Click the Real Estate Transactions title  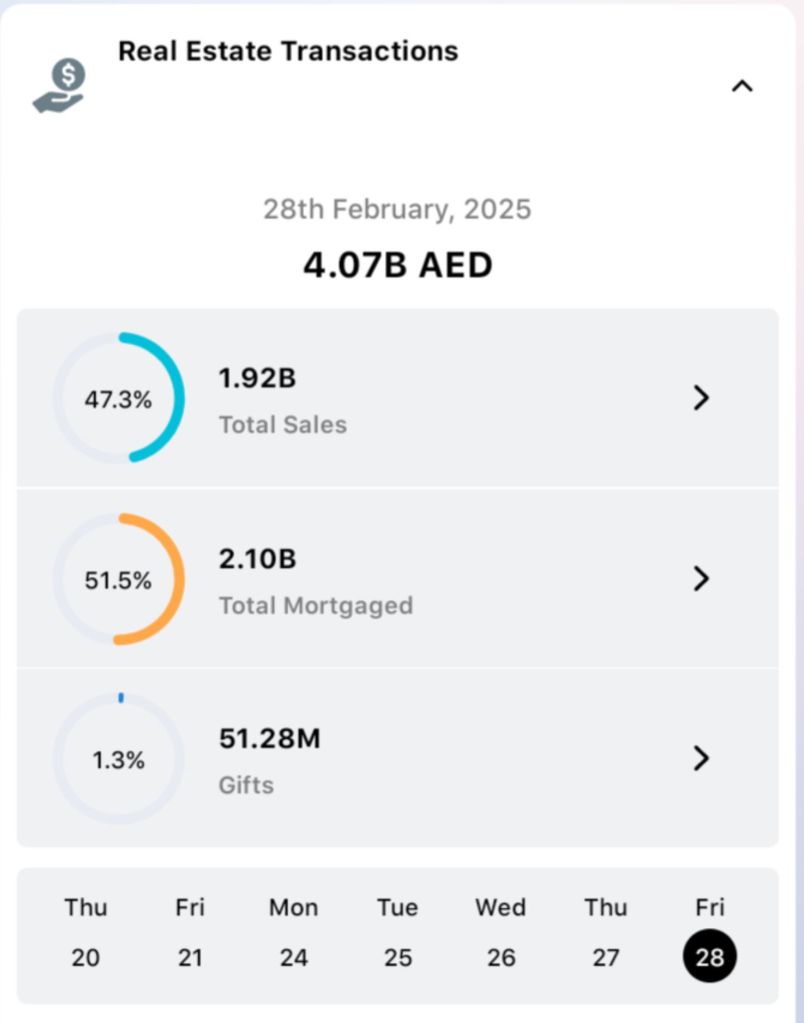(288, 51)
